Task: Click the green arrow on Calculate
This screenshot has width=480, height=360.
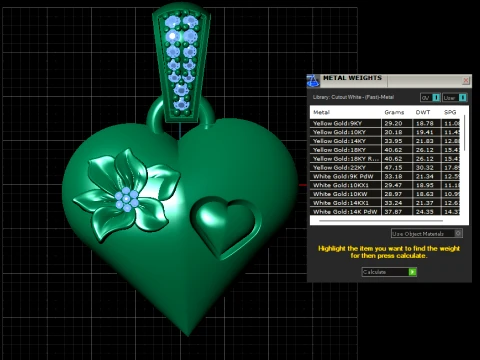Action: pyautogui.click(x=412, y=272)
